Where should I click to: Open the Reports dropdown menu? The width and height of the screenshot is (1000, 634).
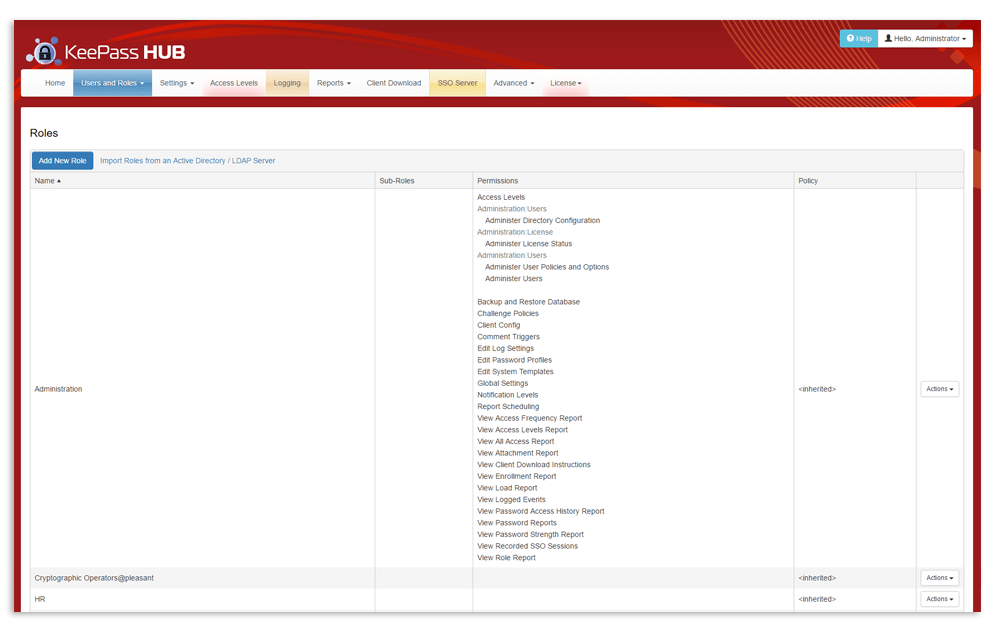click(x=334, y=83)
